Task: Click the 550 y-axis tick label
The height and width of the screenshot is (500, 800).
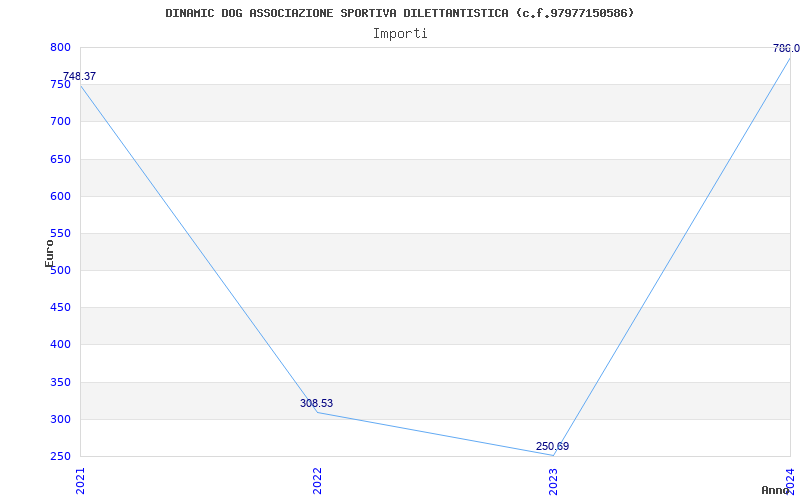Action: pos(60,234)
